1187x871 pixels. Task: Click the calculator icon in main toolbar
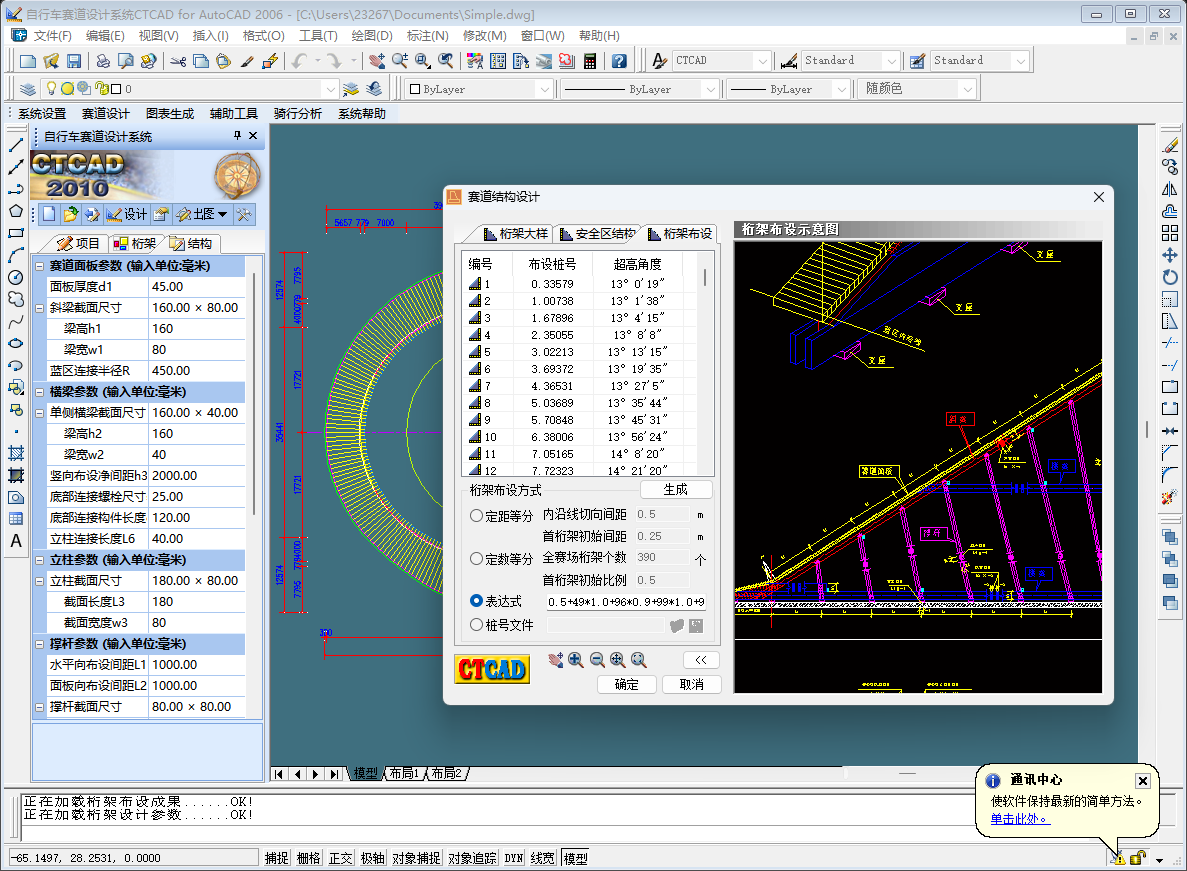point(590,61)
